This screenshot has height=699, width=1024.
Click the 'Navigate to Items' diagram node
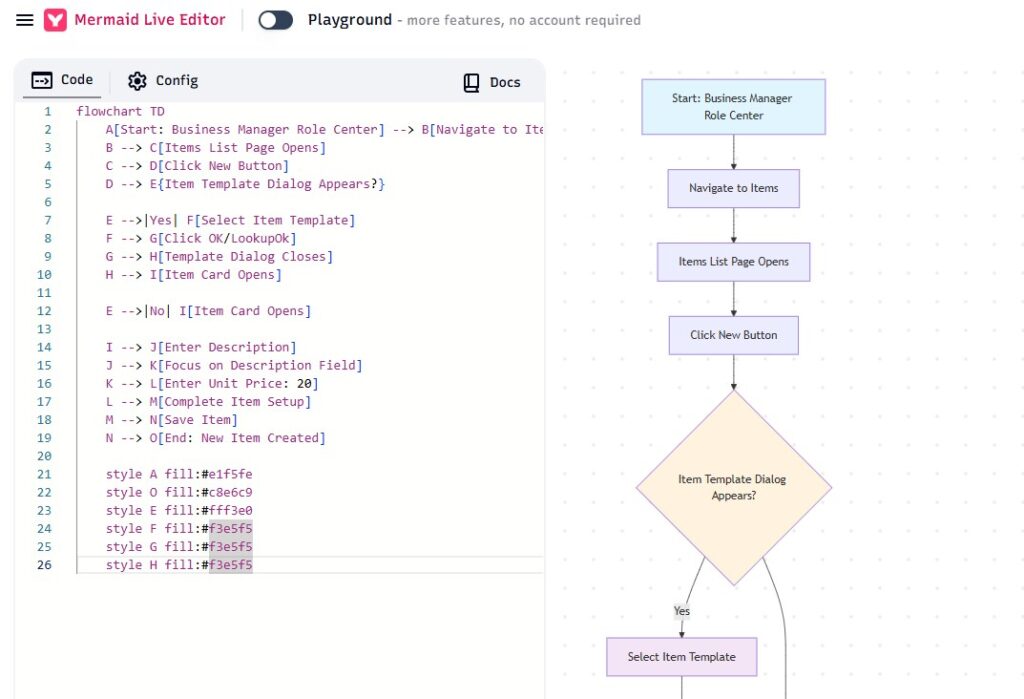pos(733,188)
